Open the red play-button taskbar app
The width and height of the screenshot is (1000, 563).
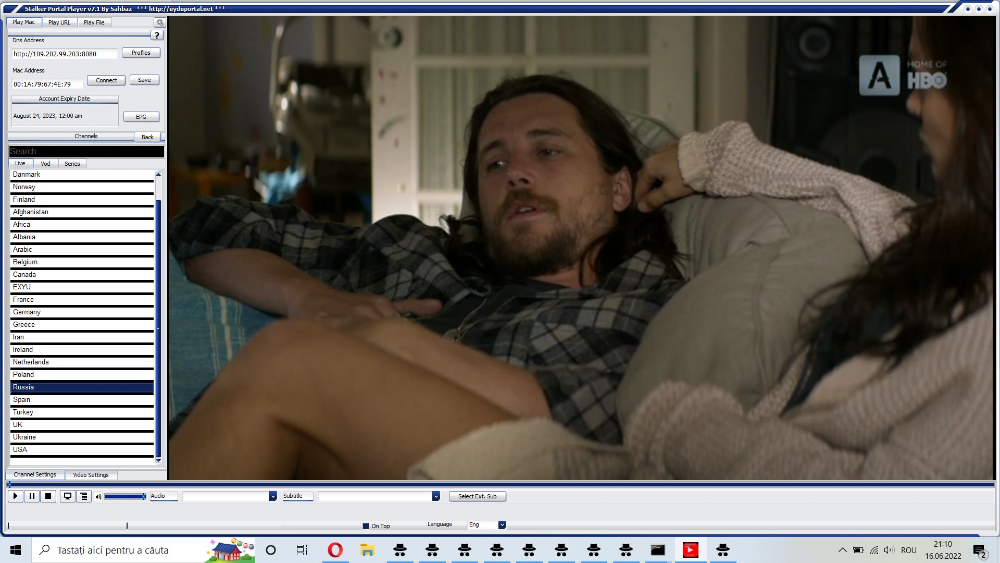pos(690,550)
